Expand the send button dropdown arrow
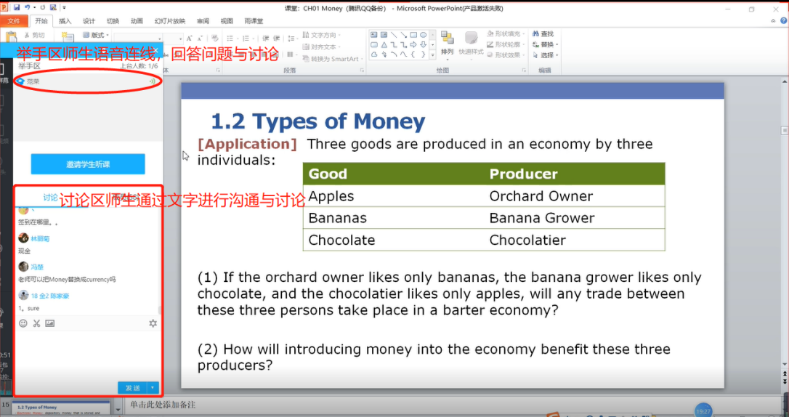789x417 pixels. [x=152, y=387]
